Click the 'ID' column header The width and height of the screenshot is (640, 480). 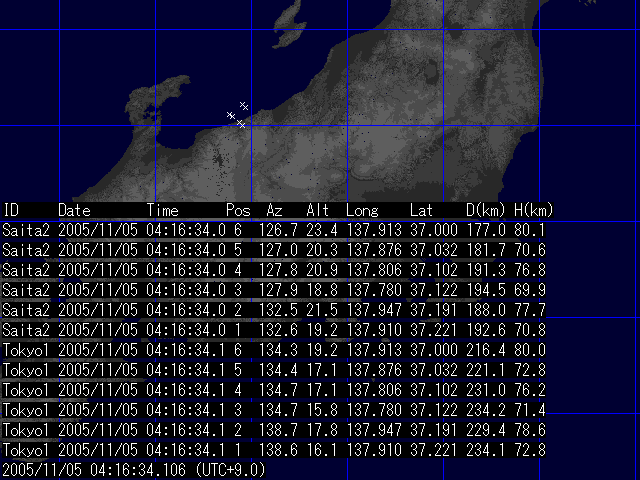point(11,211)
